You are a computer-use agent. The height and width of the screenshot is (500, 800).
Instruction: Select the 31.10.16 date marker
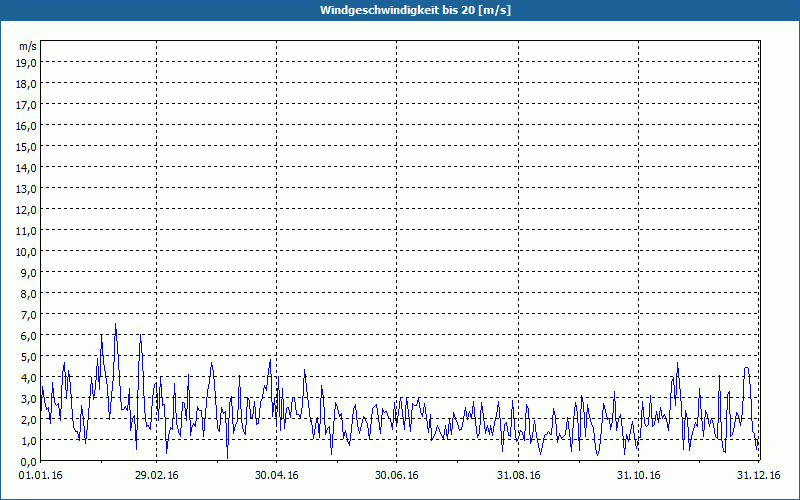pyautogui.click(x=639, y=476)
